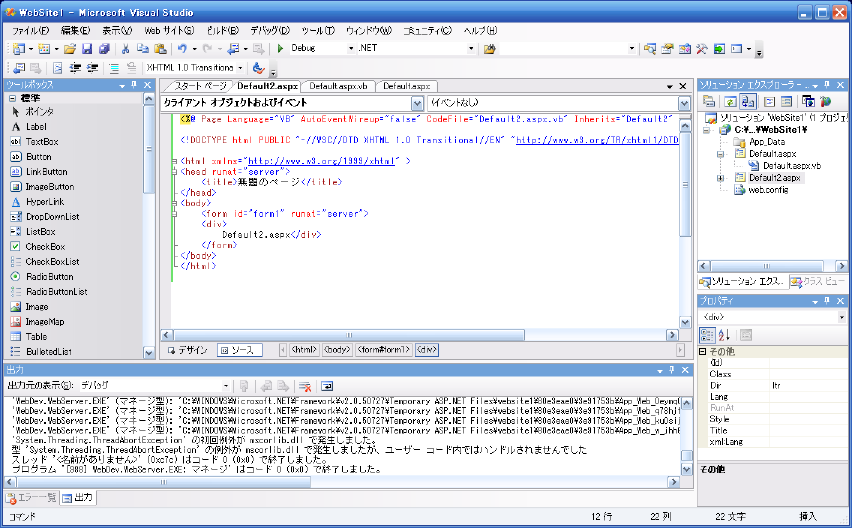The height and width of the screenshot is (528, 852).
Task: Toggle auto-hide pin on Properties panel
Action: (x=828, y=301)
